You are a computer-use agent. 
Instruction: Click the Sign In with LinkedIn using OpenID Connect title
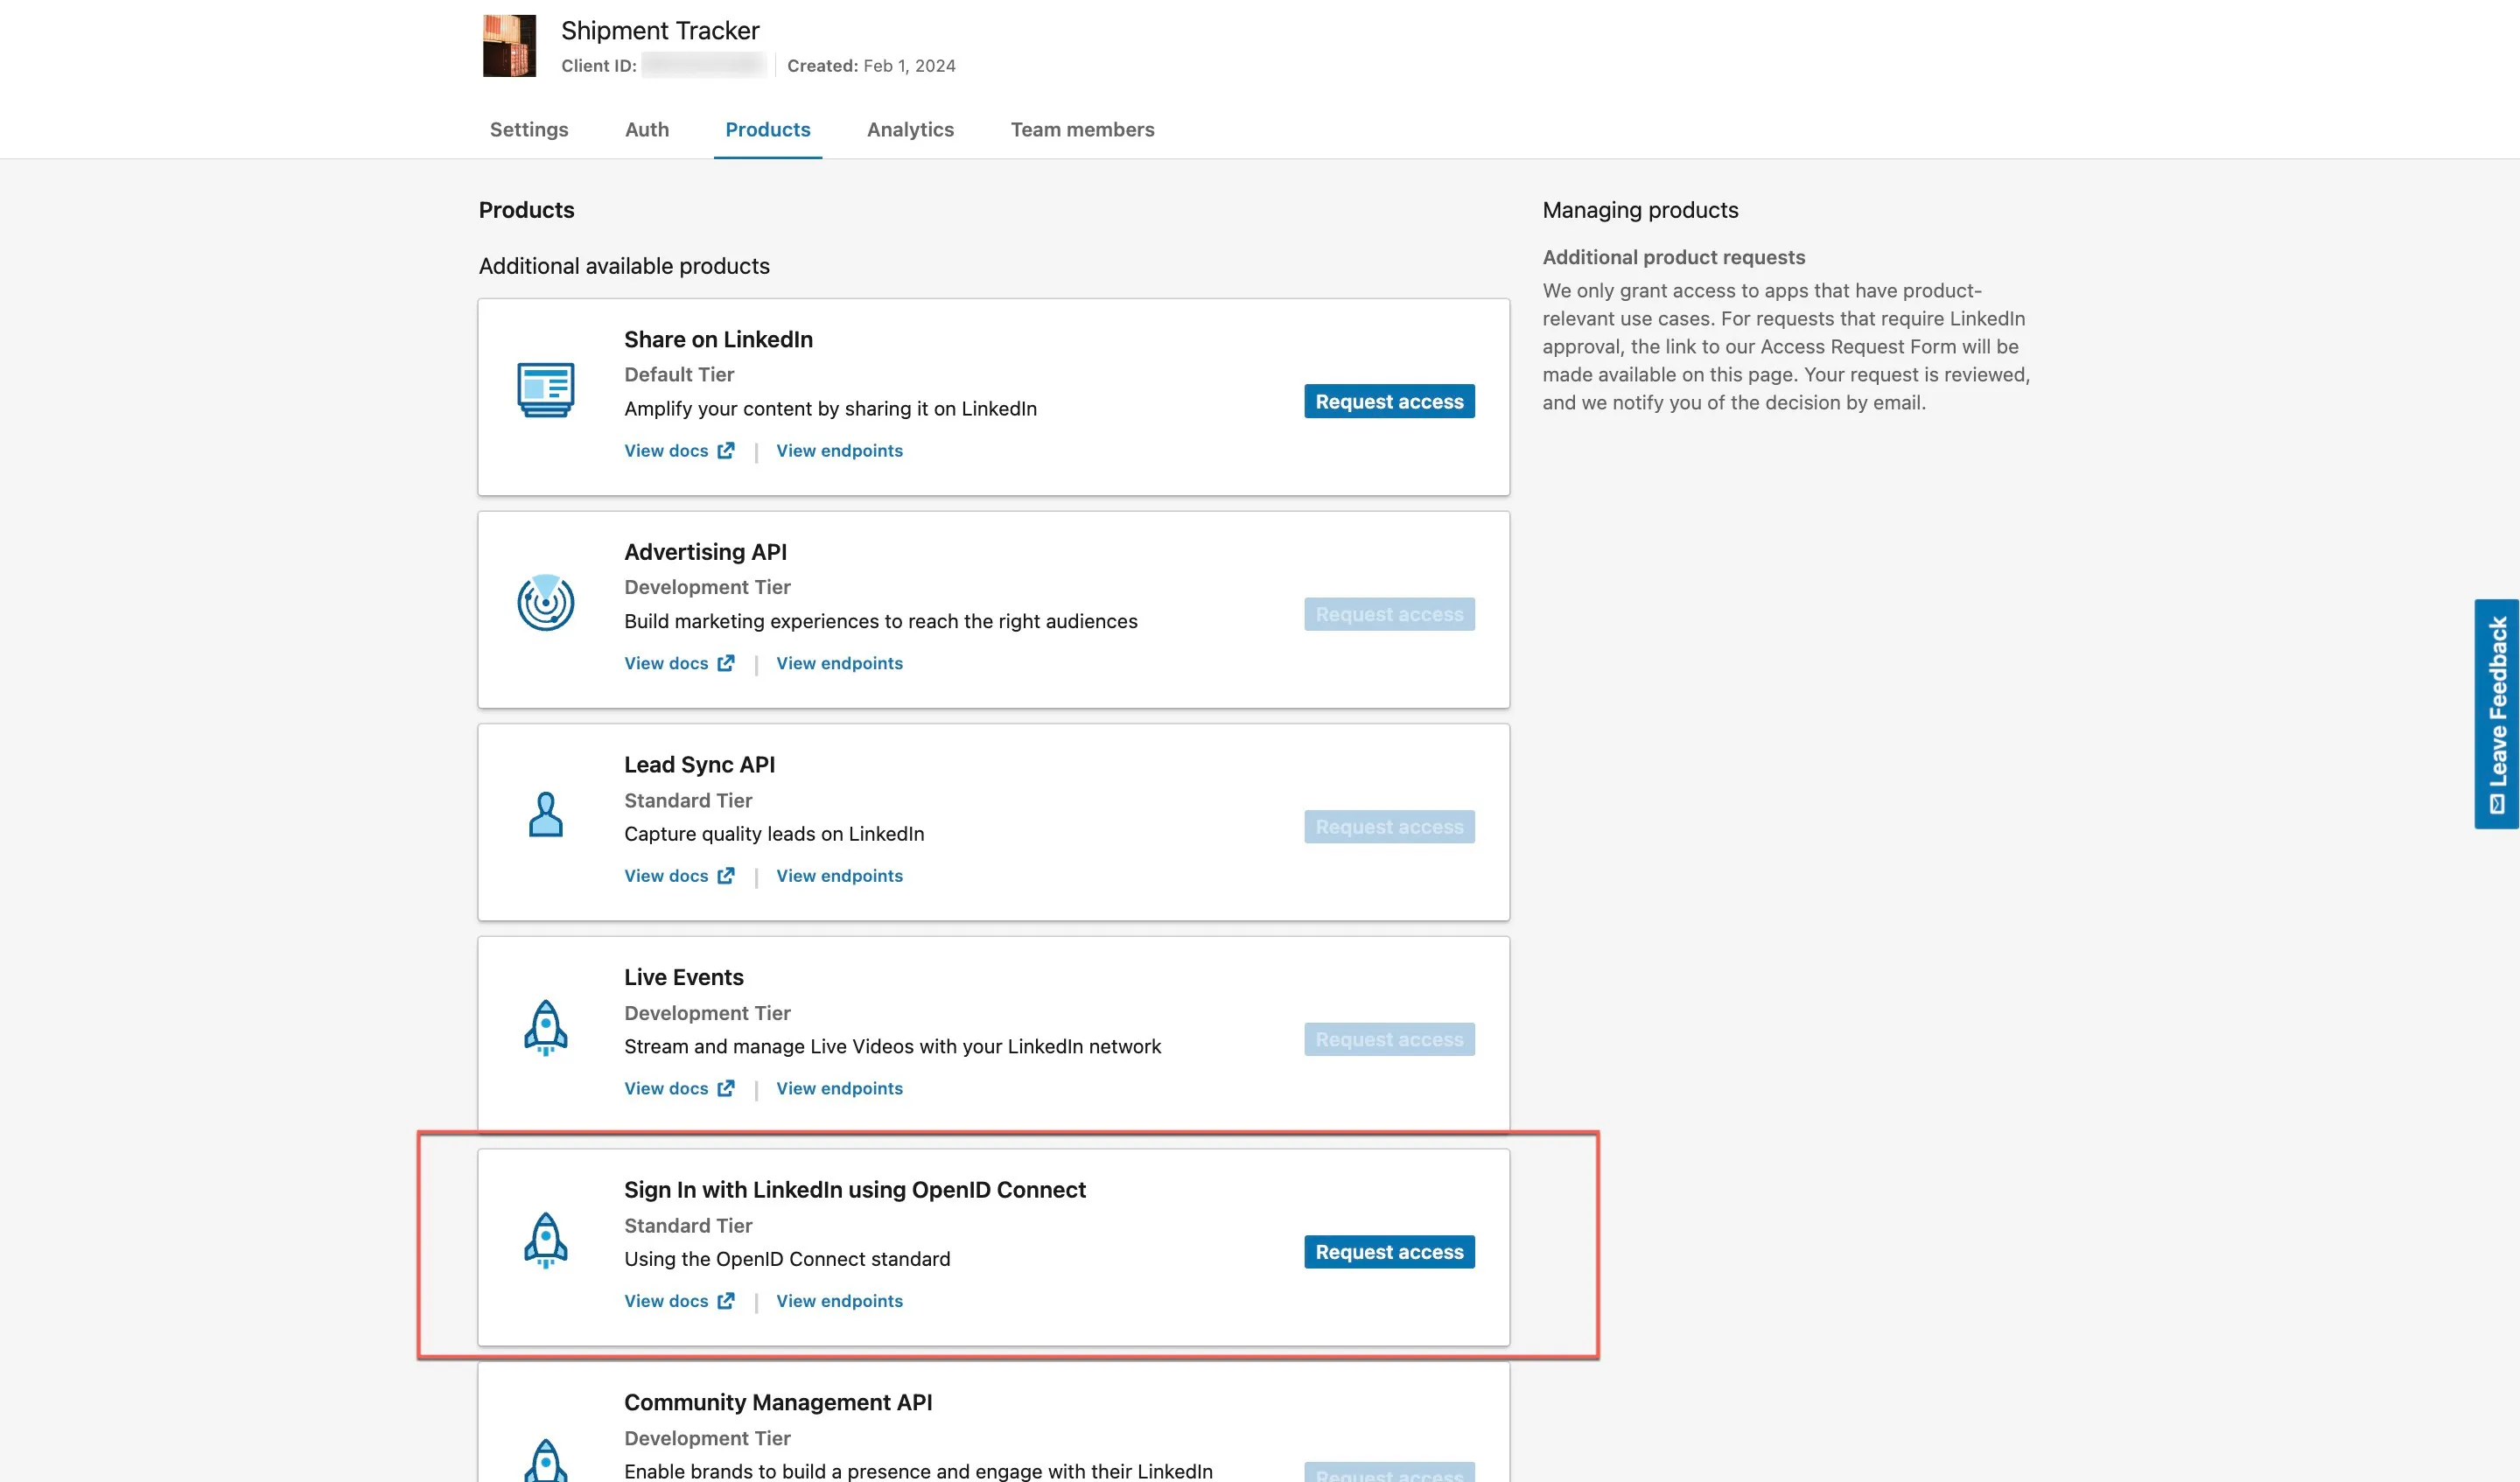(x=855, y=1190)
